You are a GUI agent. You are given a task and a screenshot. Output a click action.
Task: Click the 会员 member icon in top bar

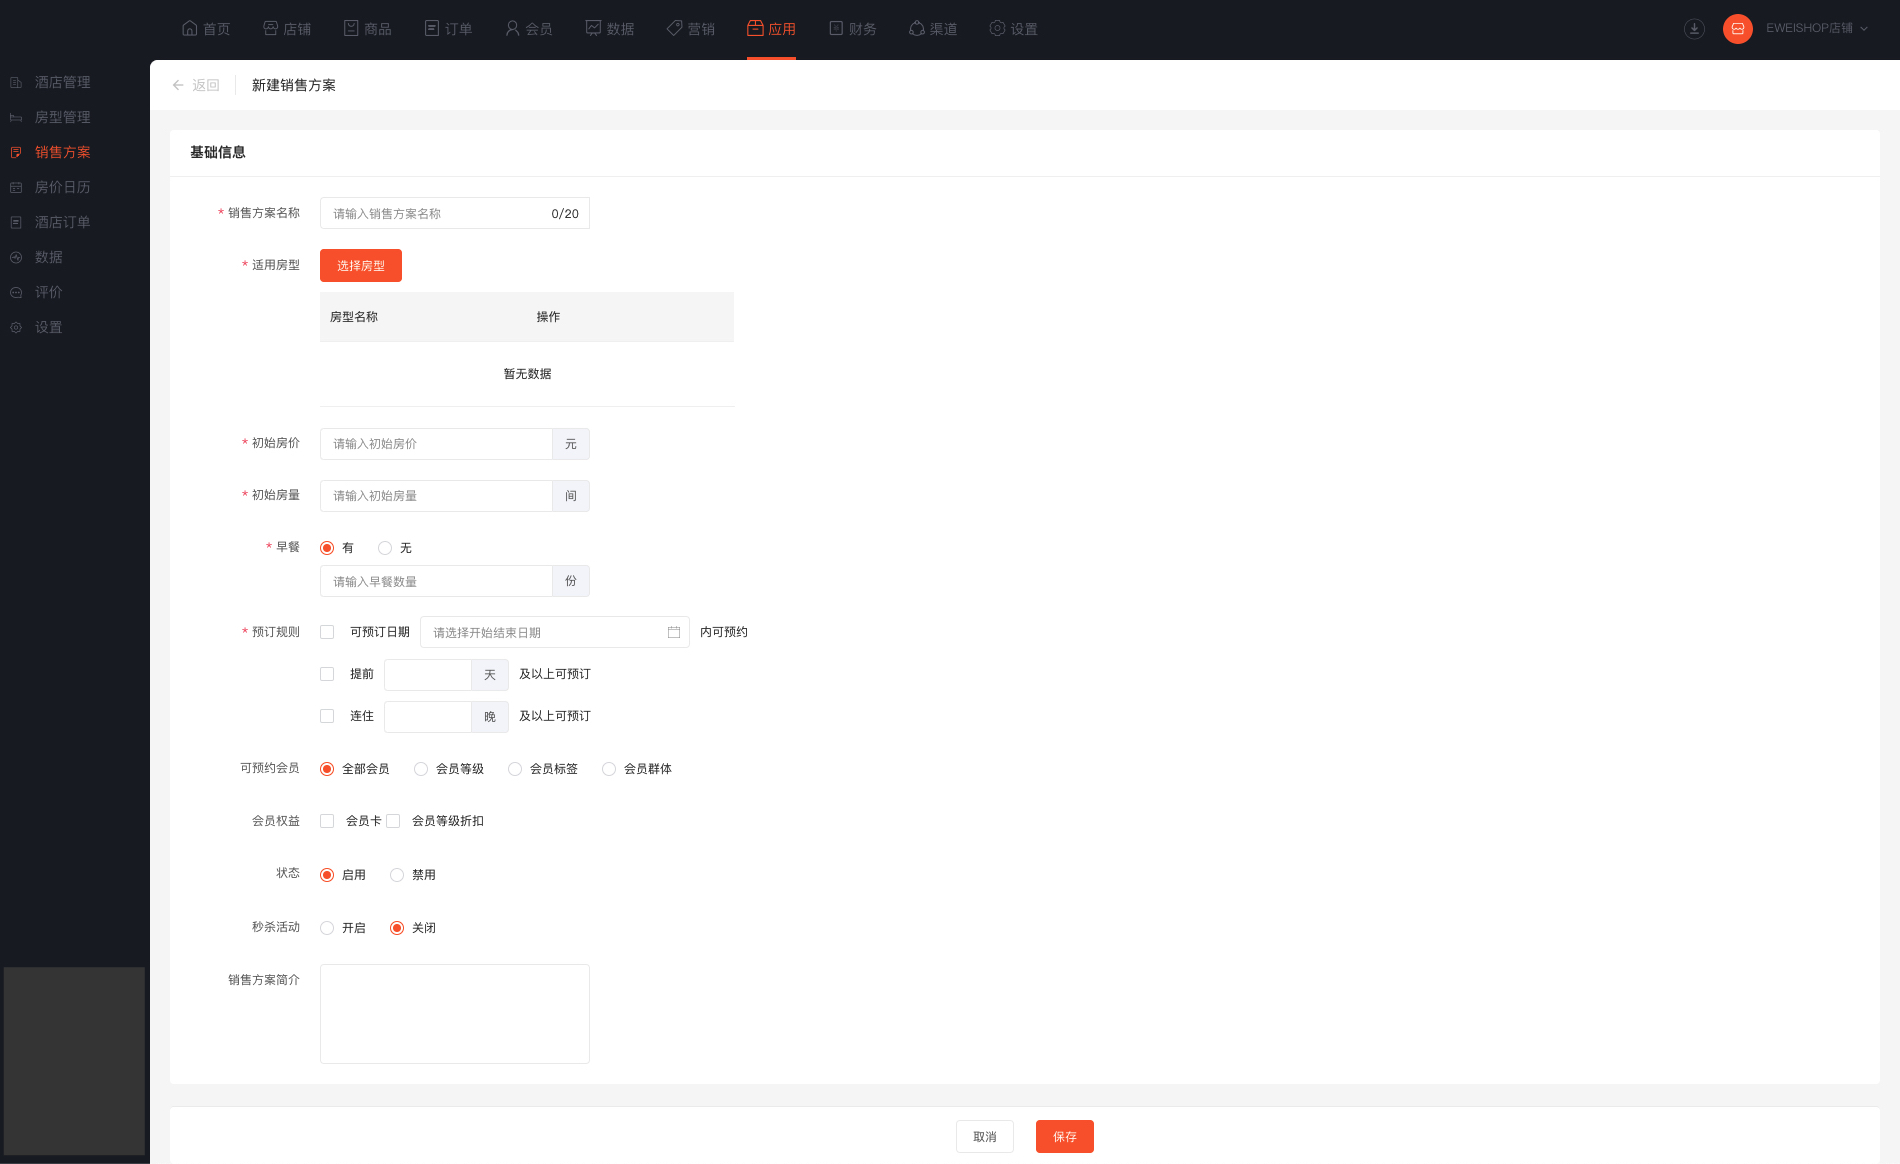(512, 28)
